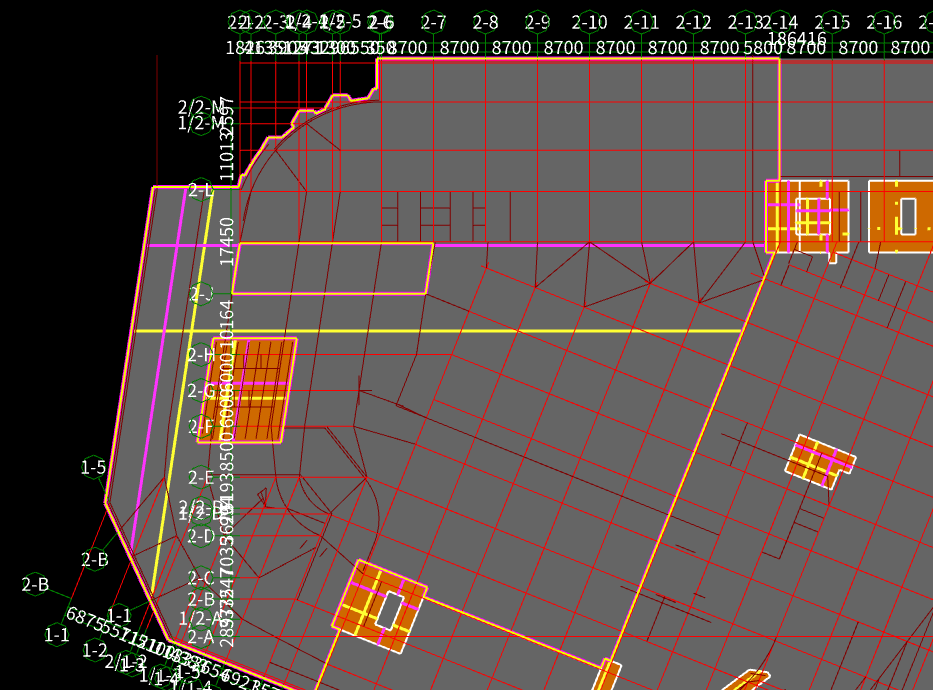Click the 1-5 angled axis label
933x690 pixels.
[93, 467]
